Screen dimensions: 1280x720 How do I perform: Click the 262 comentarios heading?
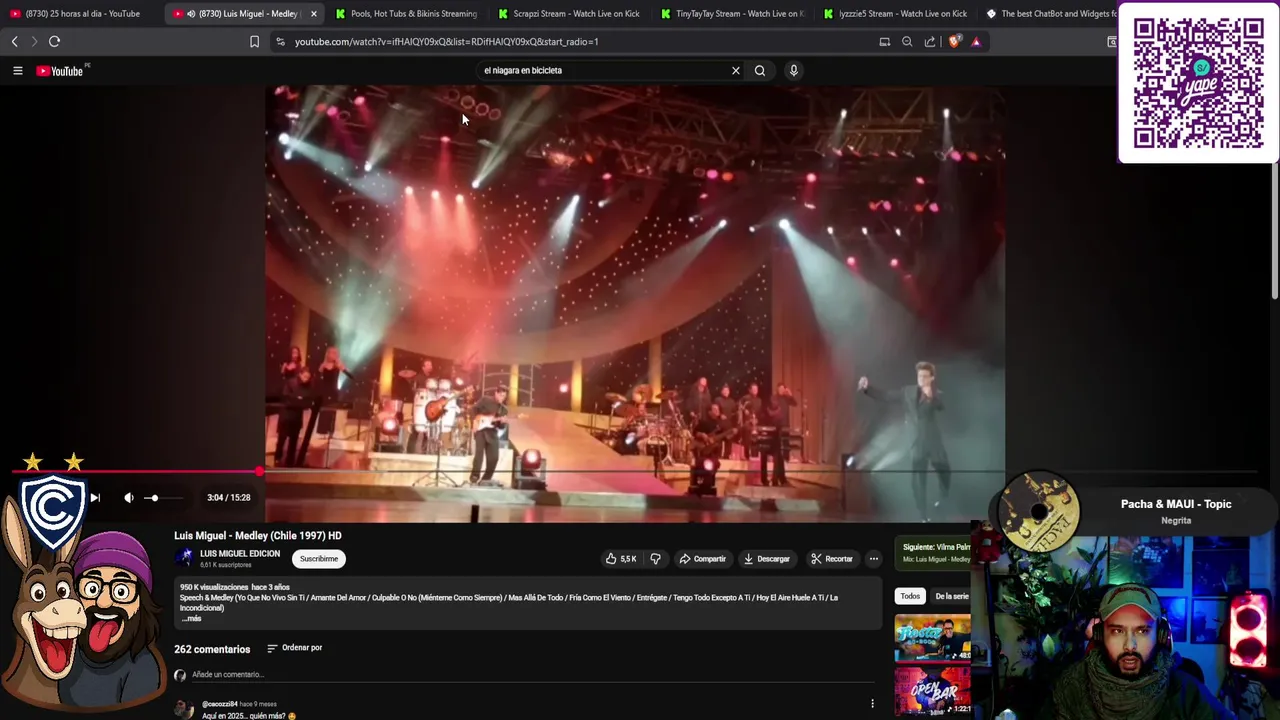coord(212,650)
